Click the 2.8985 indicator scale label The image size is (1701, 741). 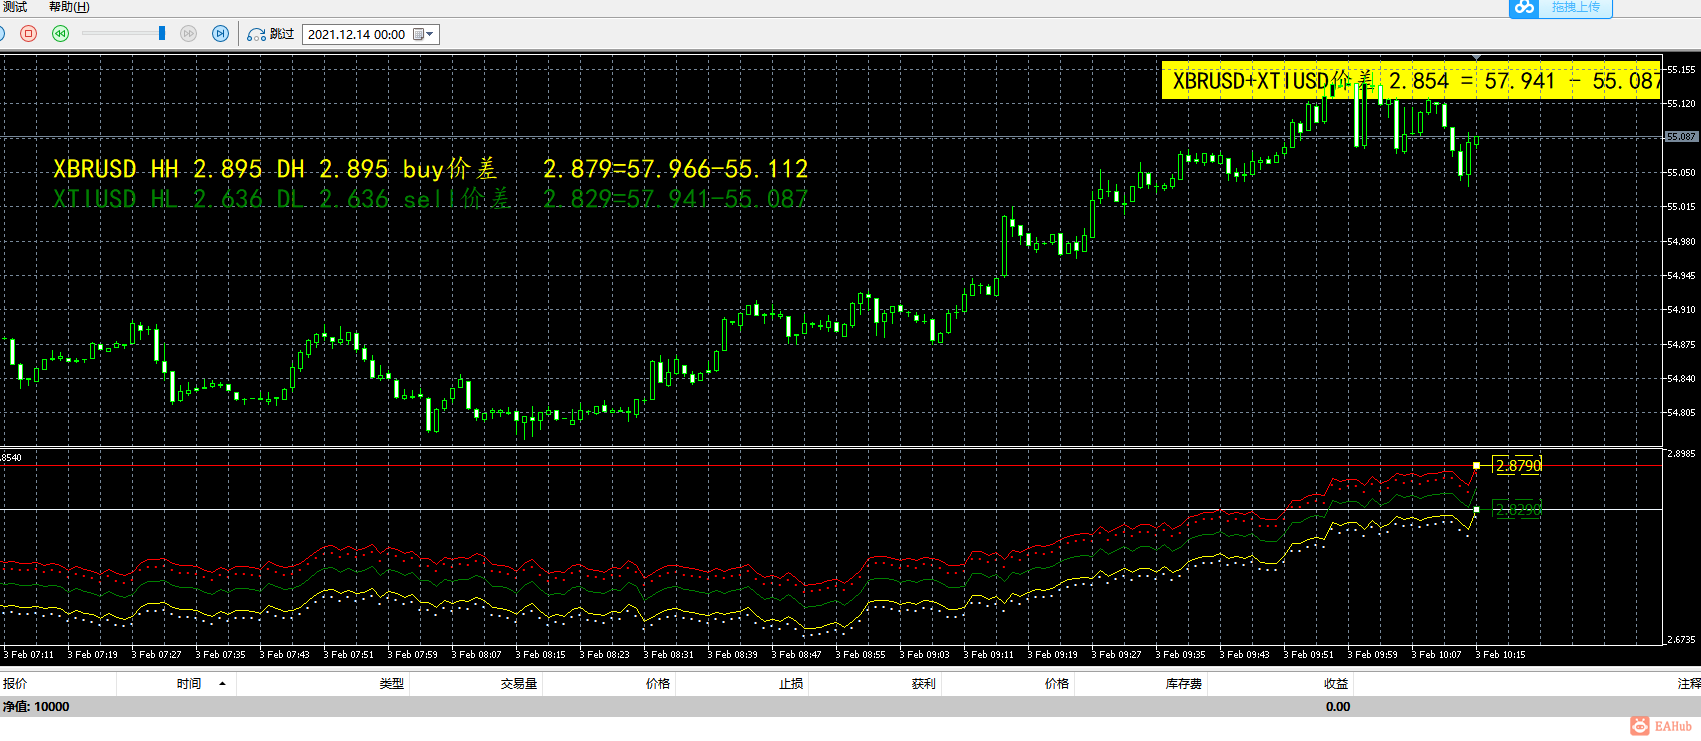click(x=1681, y=454)
